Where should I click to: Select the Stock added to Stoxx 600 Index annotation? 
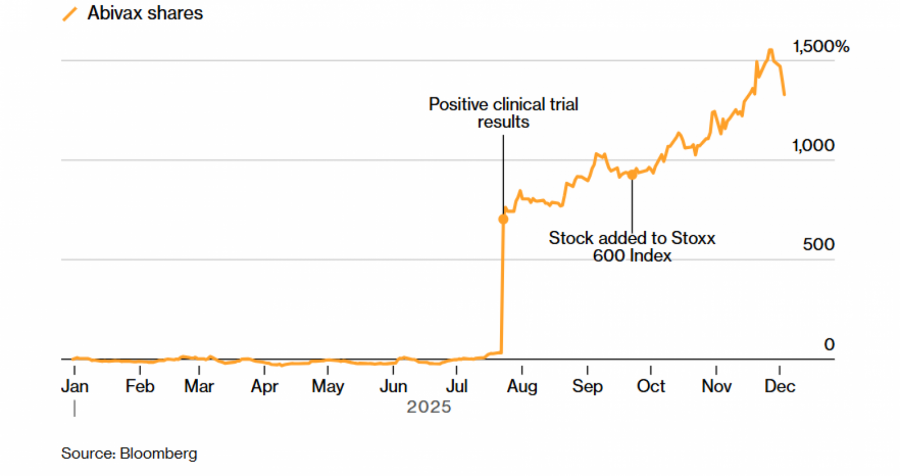pyautogui.click(x=634, y=247)
